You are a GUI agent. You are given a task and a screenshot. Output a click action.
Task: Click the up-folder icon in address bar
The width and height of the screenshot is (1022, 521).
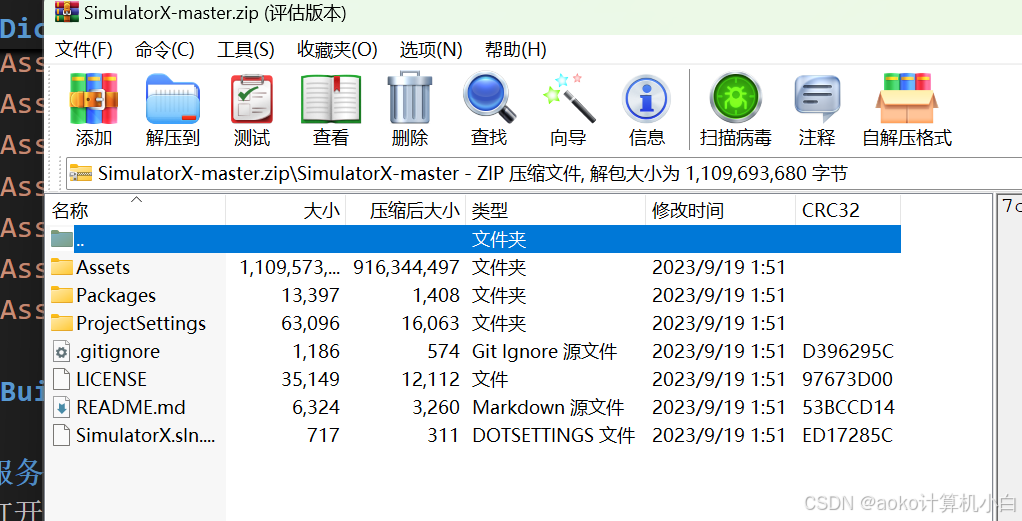[x=81, y=173]
